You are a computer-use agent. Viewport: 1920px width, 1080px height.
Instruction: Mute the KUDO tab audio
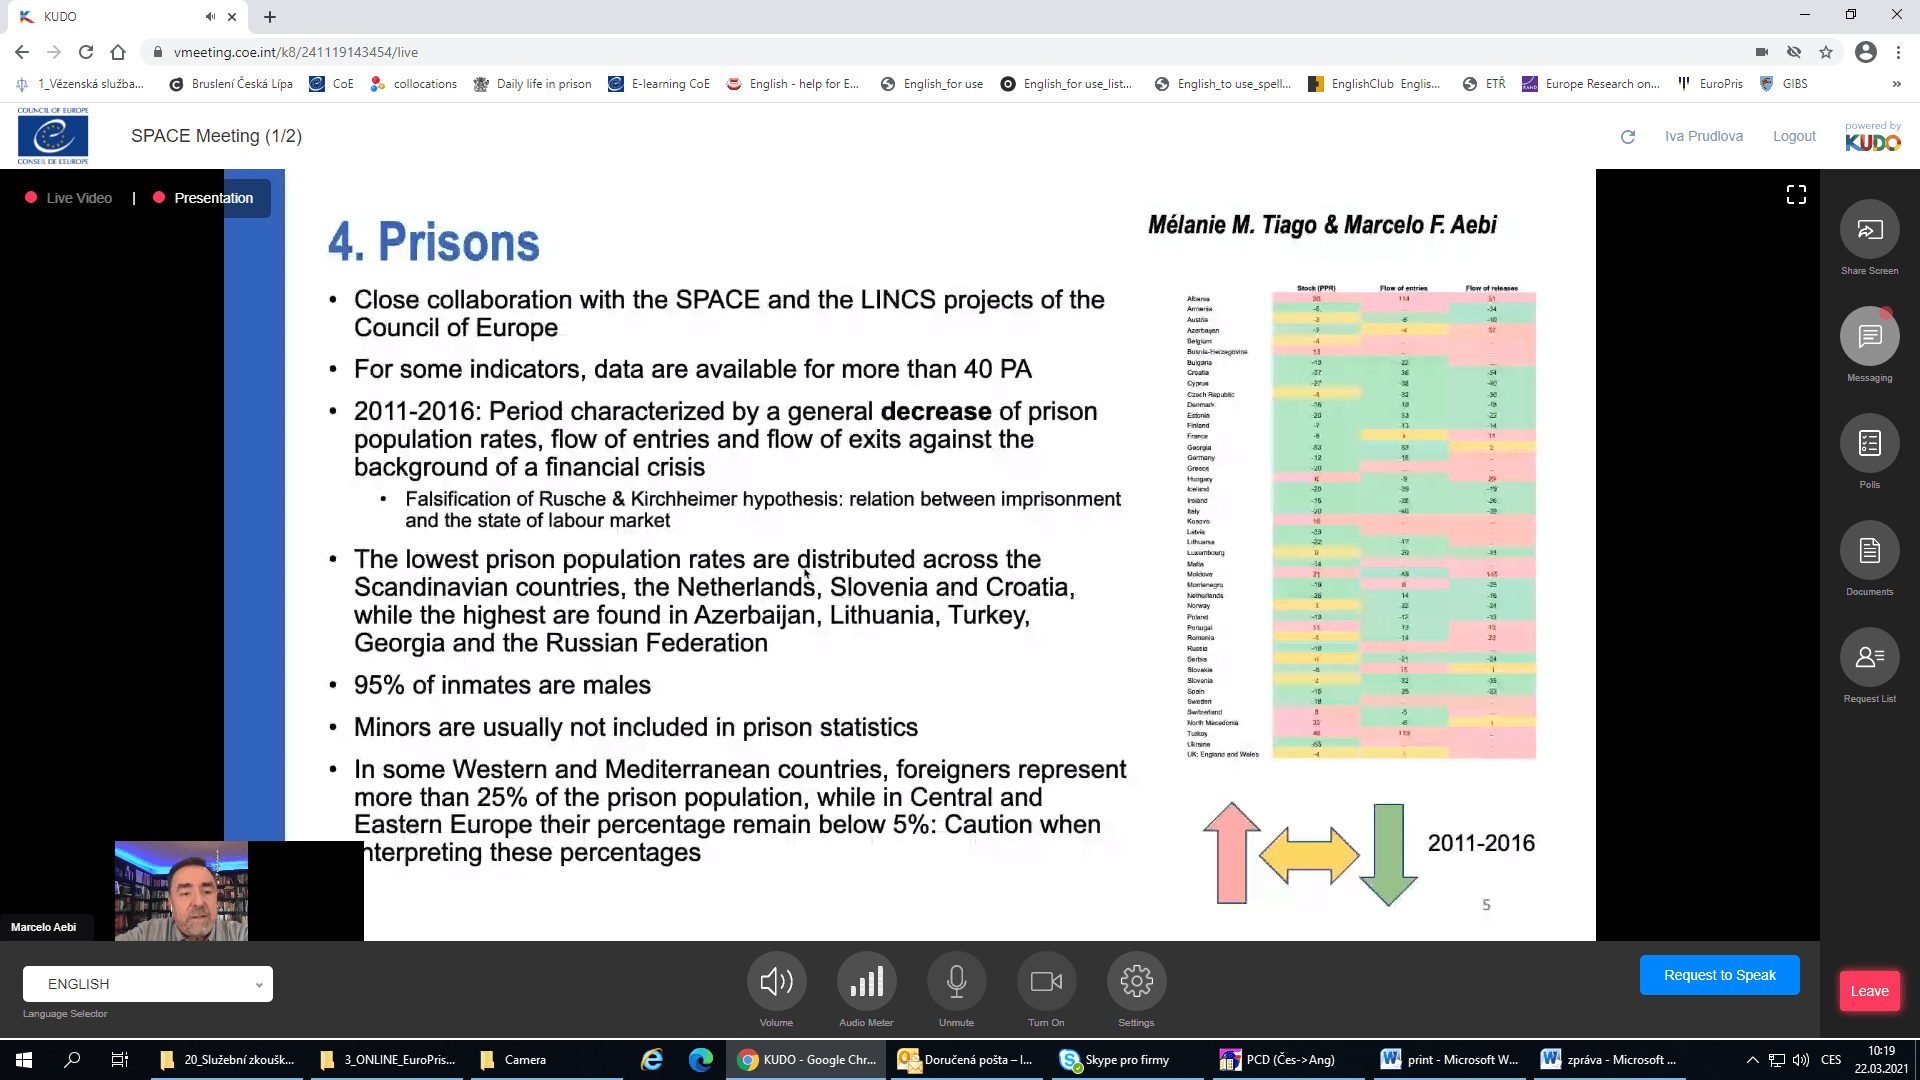210,17
